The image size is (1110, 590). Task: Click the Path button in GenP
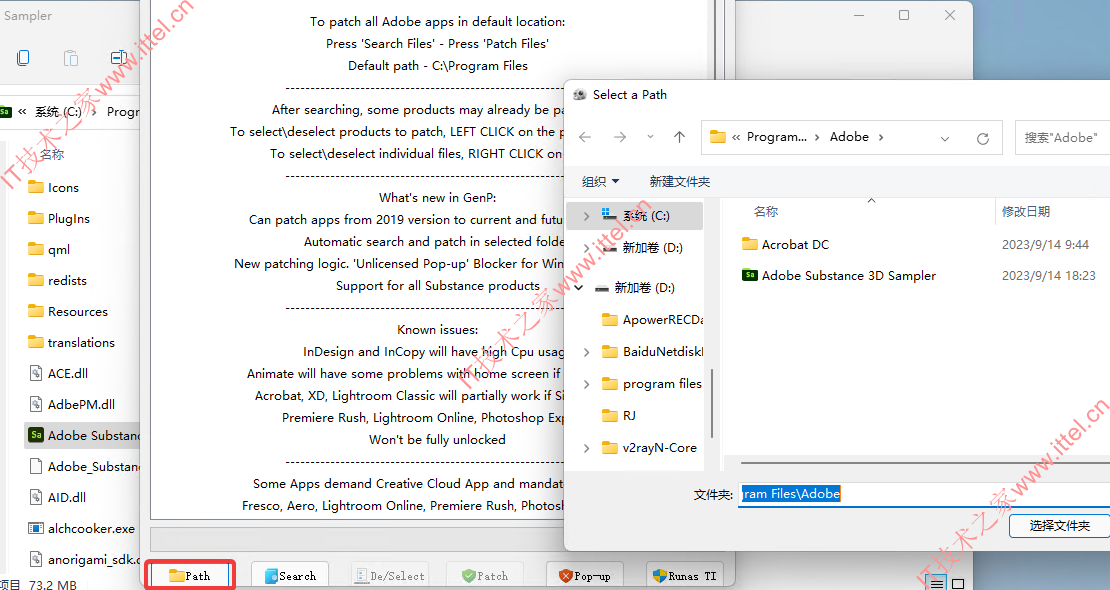[190, 576]
